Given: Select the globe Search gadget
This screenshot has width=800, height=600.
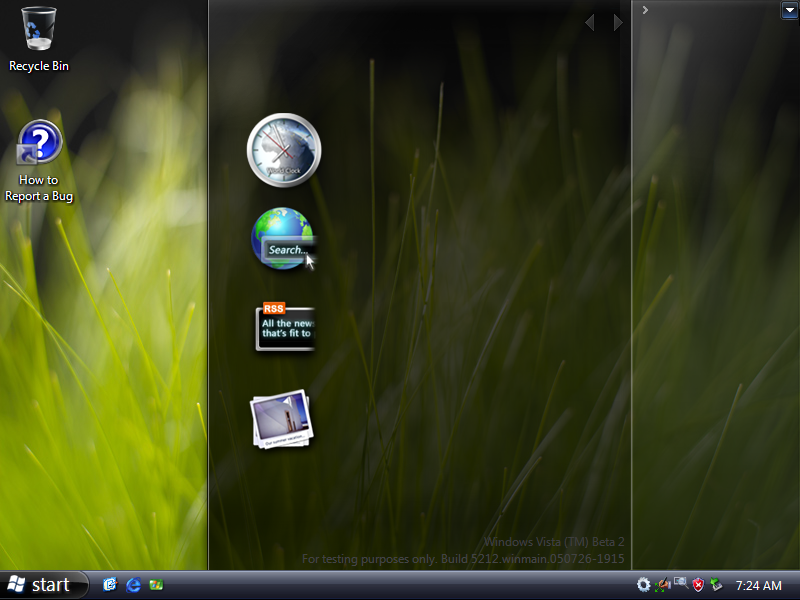Looking at the screenshot, I should 283,238.
